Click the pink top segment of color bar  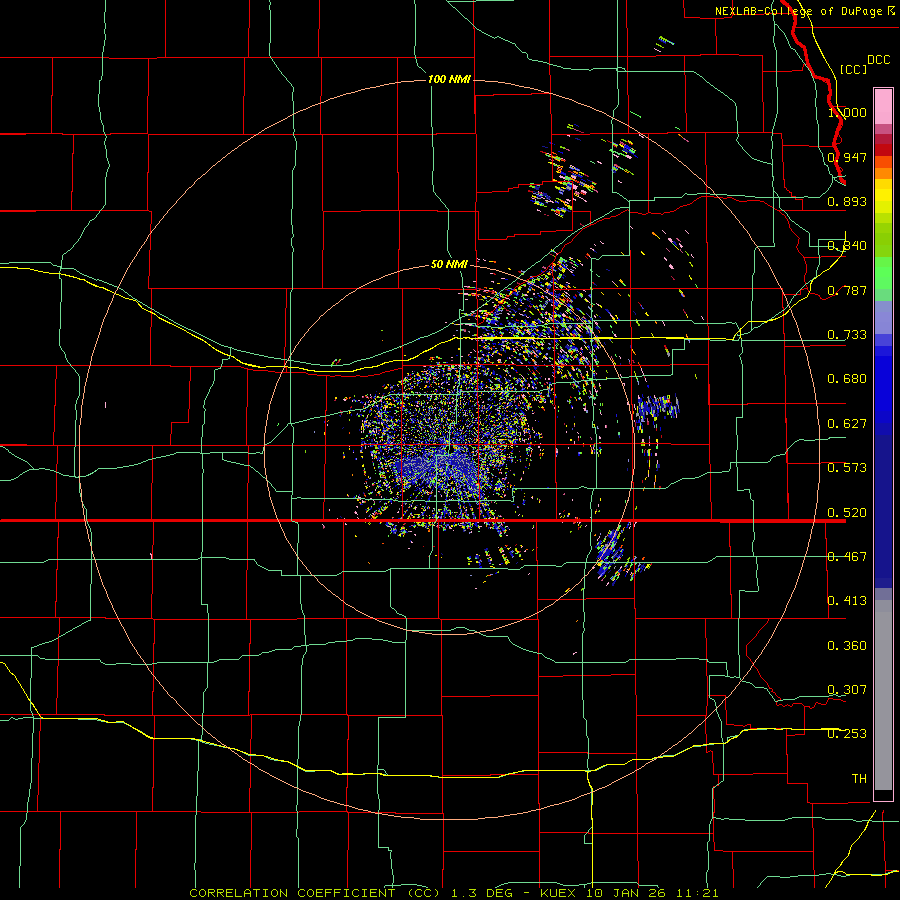(883, 107)
